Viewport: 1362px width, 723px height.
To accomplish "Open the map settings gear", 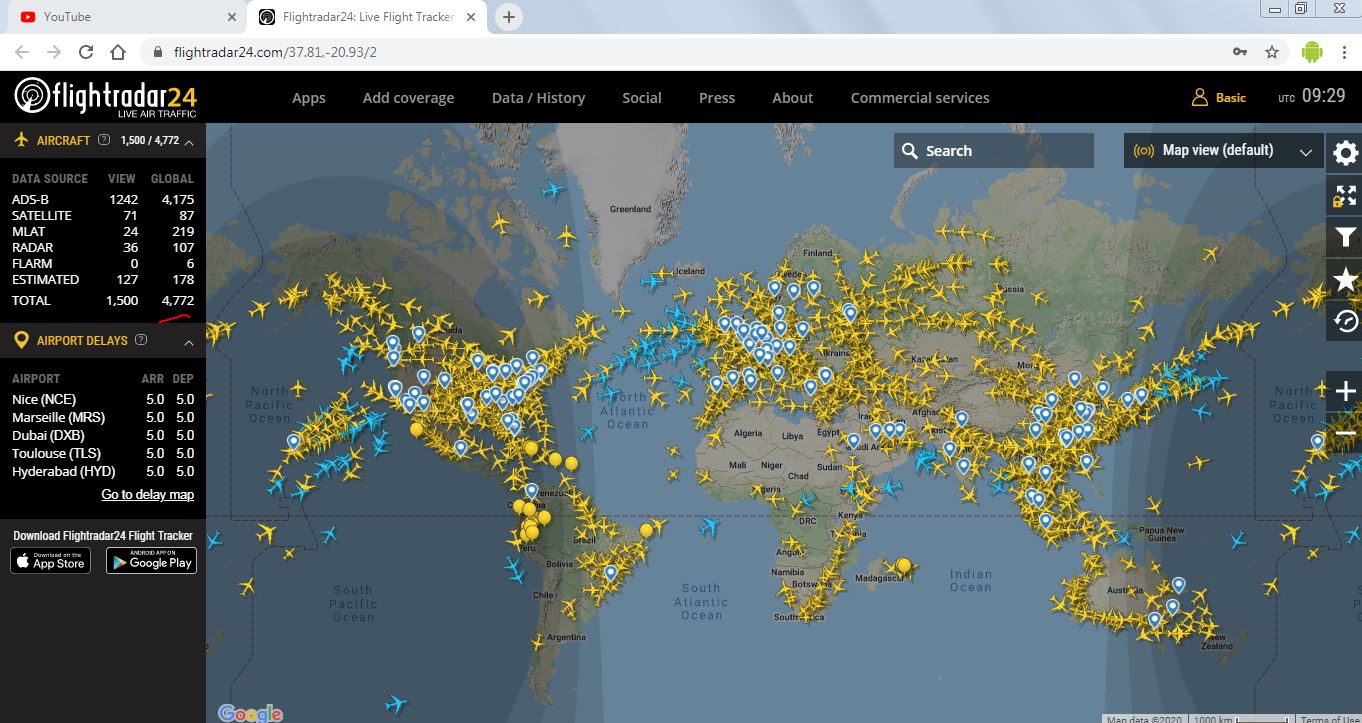I will 1345,153.
